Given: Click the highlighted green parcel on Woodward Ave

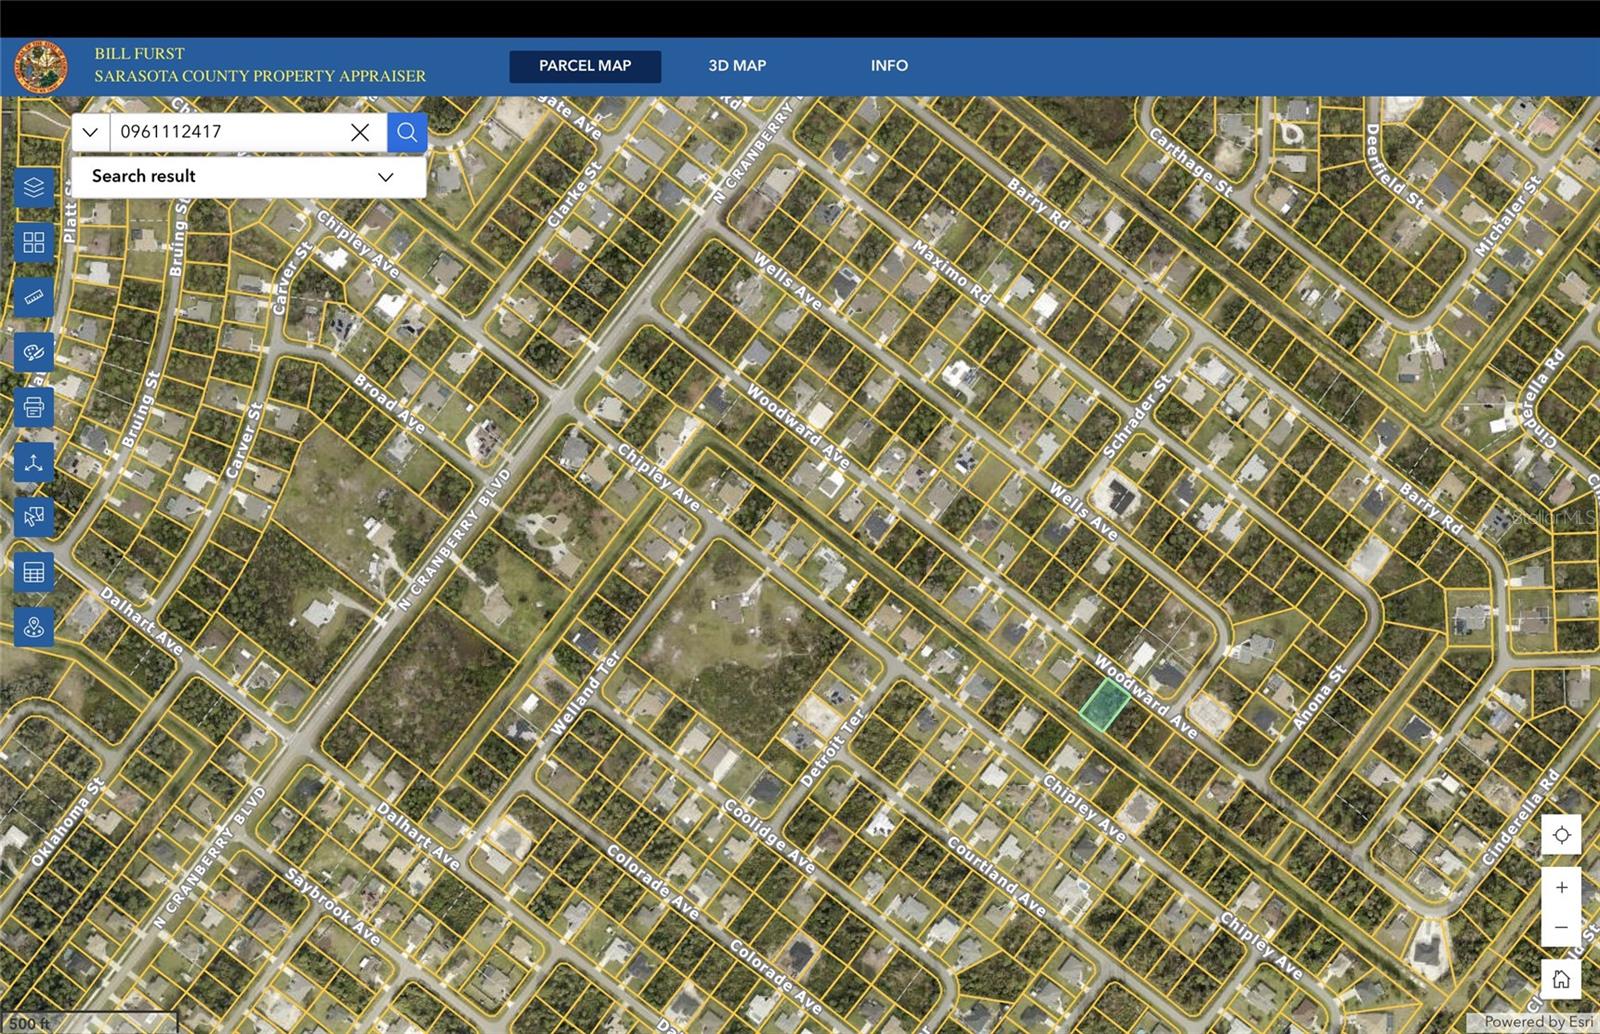Looking at the screenshot, I should click(x=1104, y=705).
